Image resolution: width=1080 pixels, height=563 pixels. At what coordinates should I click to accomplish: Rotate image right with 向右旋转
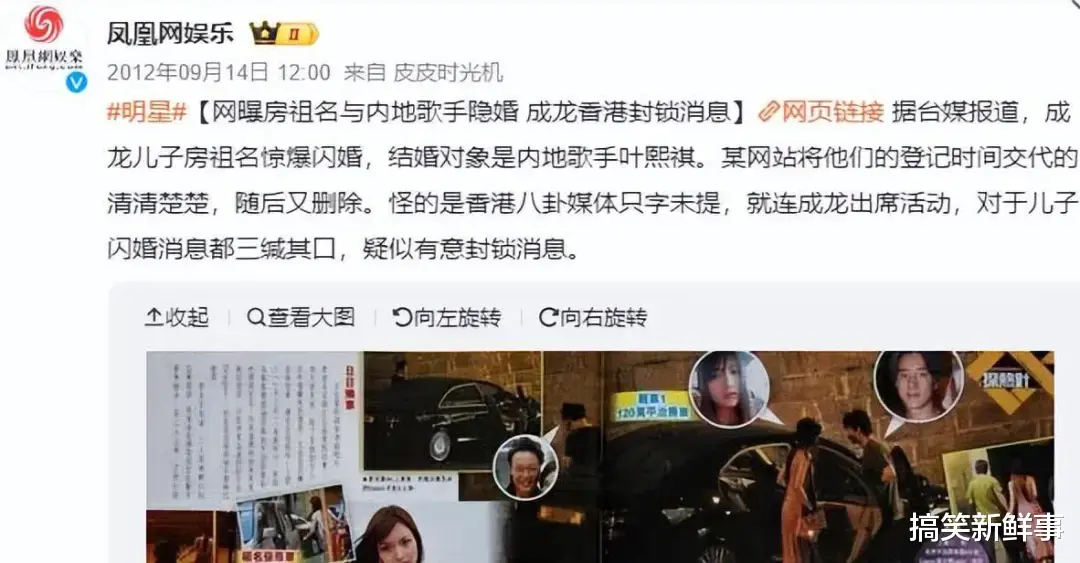coord(593,317)
